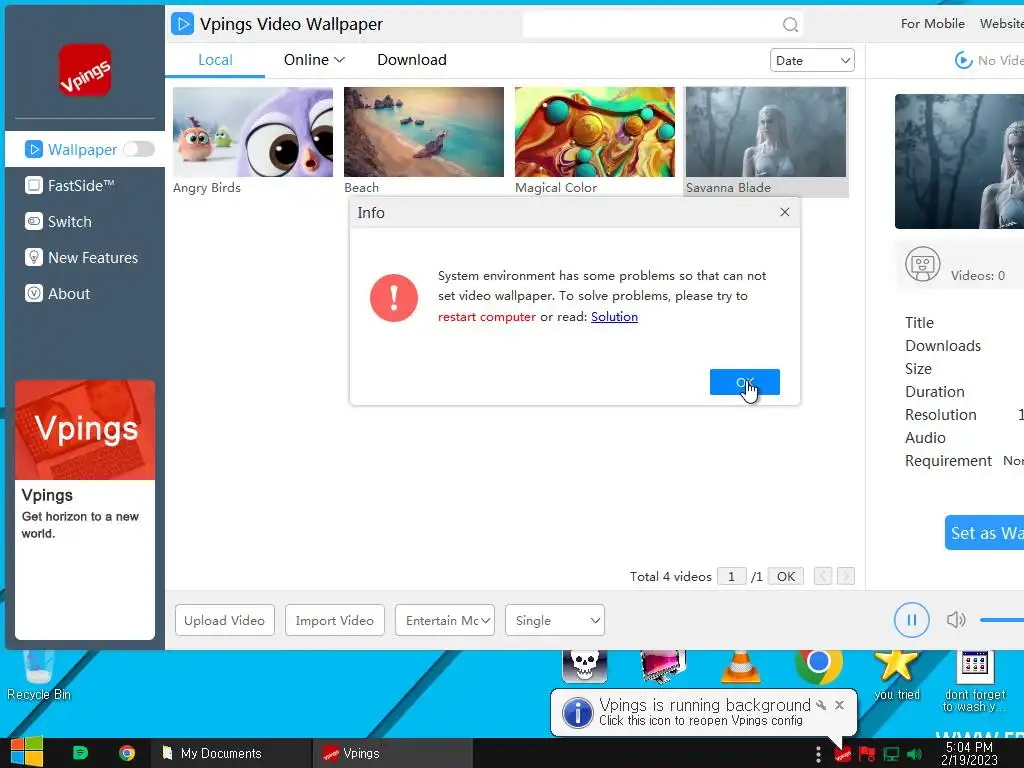Image resolution: width=1024 pixels, height=768 pixels.
Task: Close the Info dialog with X
Action: pos(785,212)
